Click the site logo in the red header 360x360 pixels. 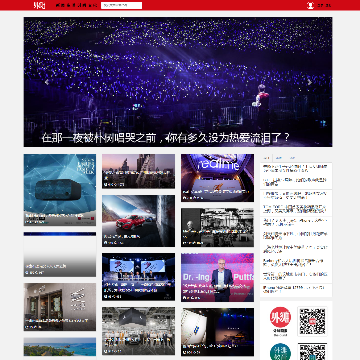click(x=39, y=5)
